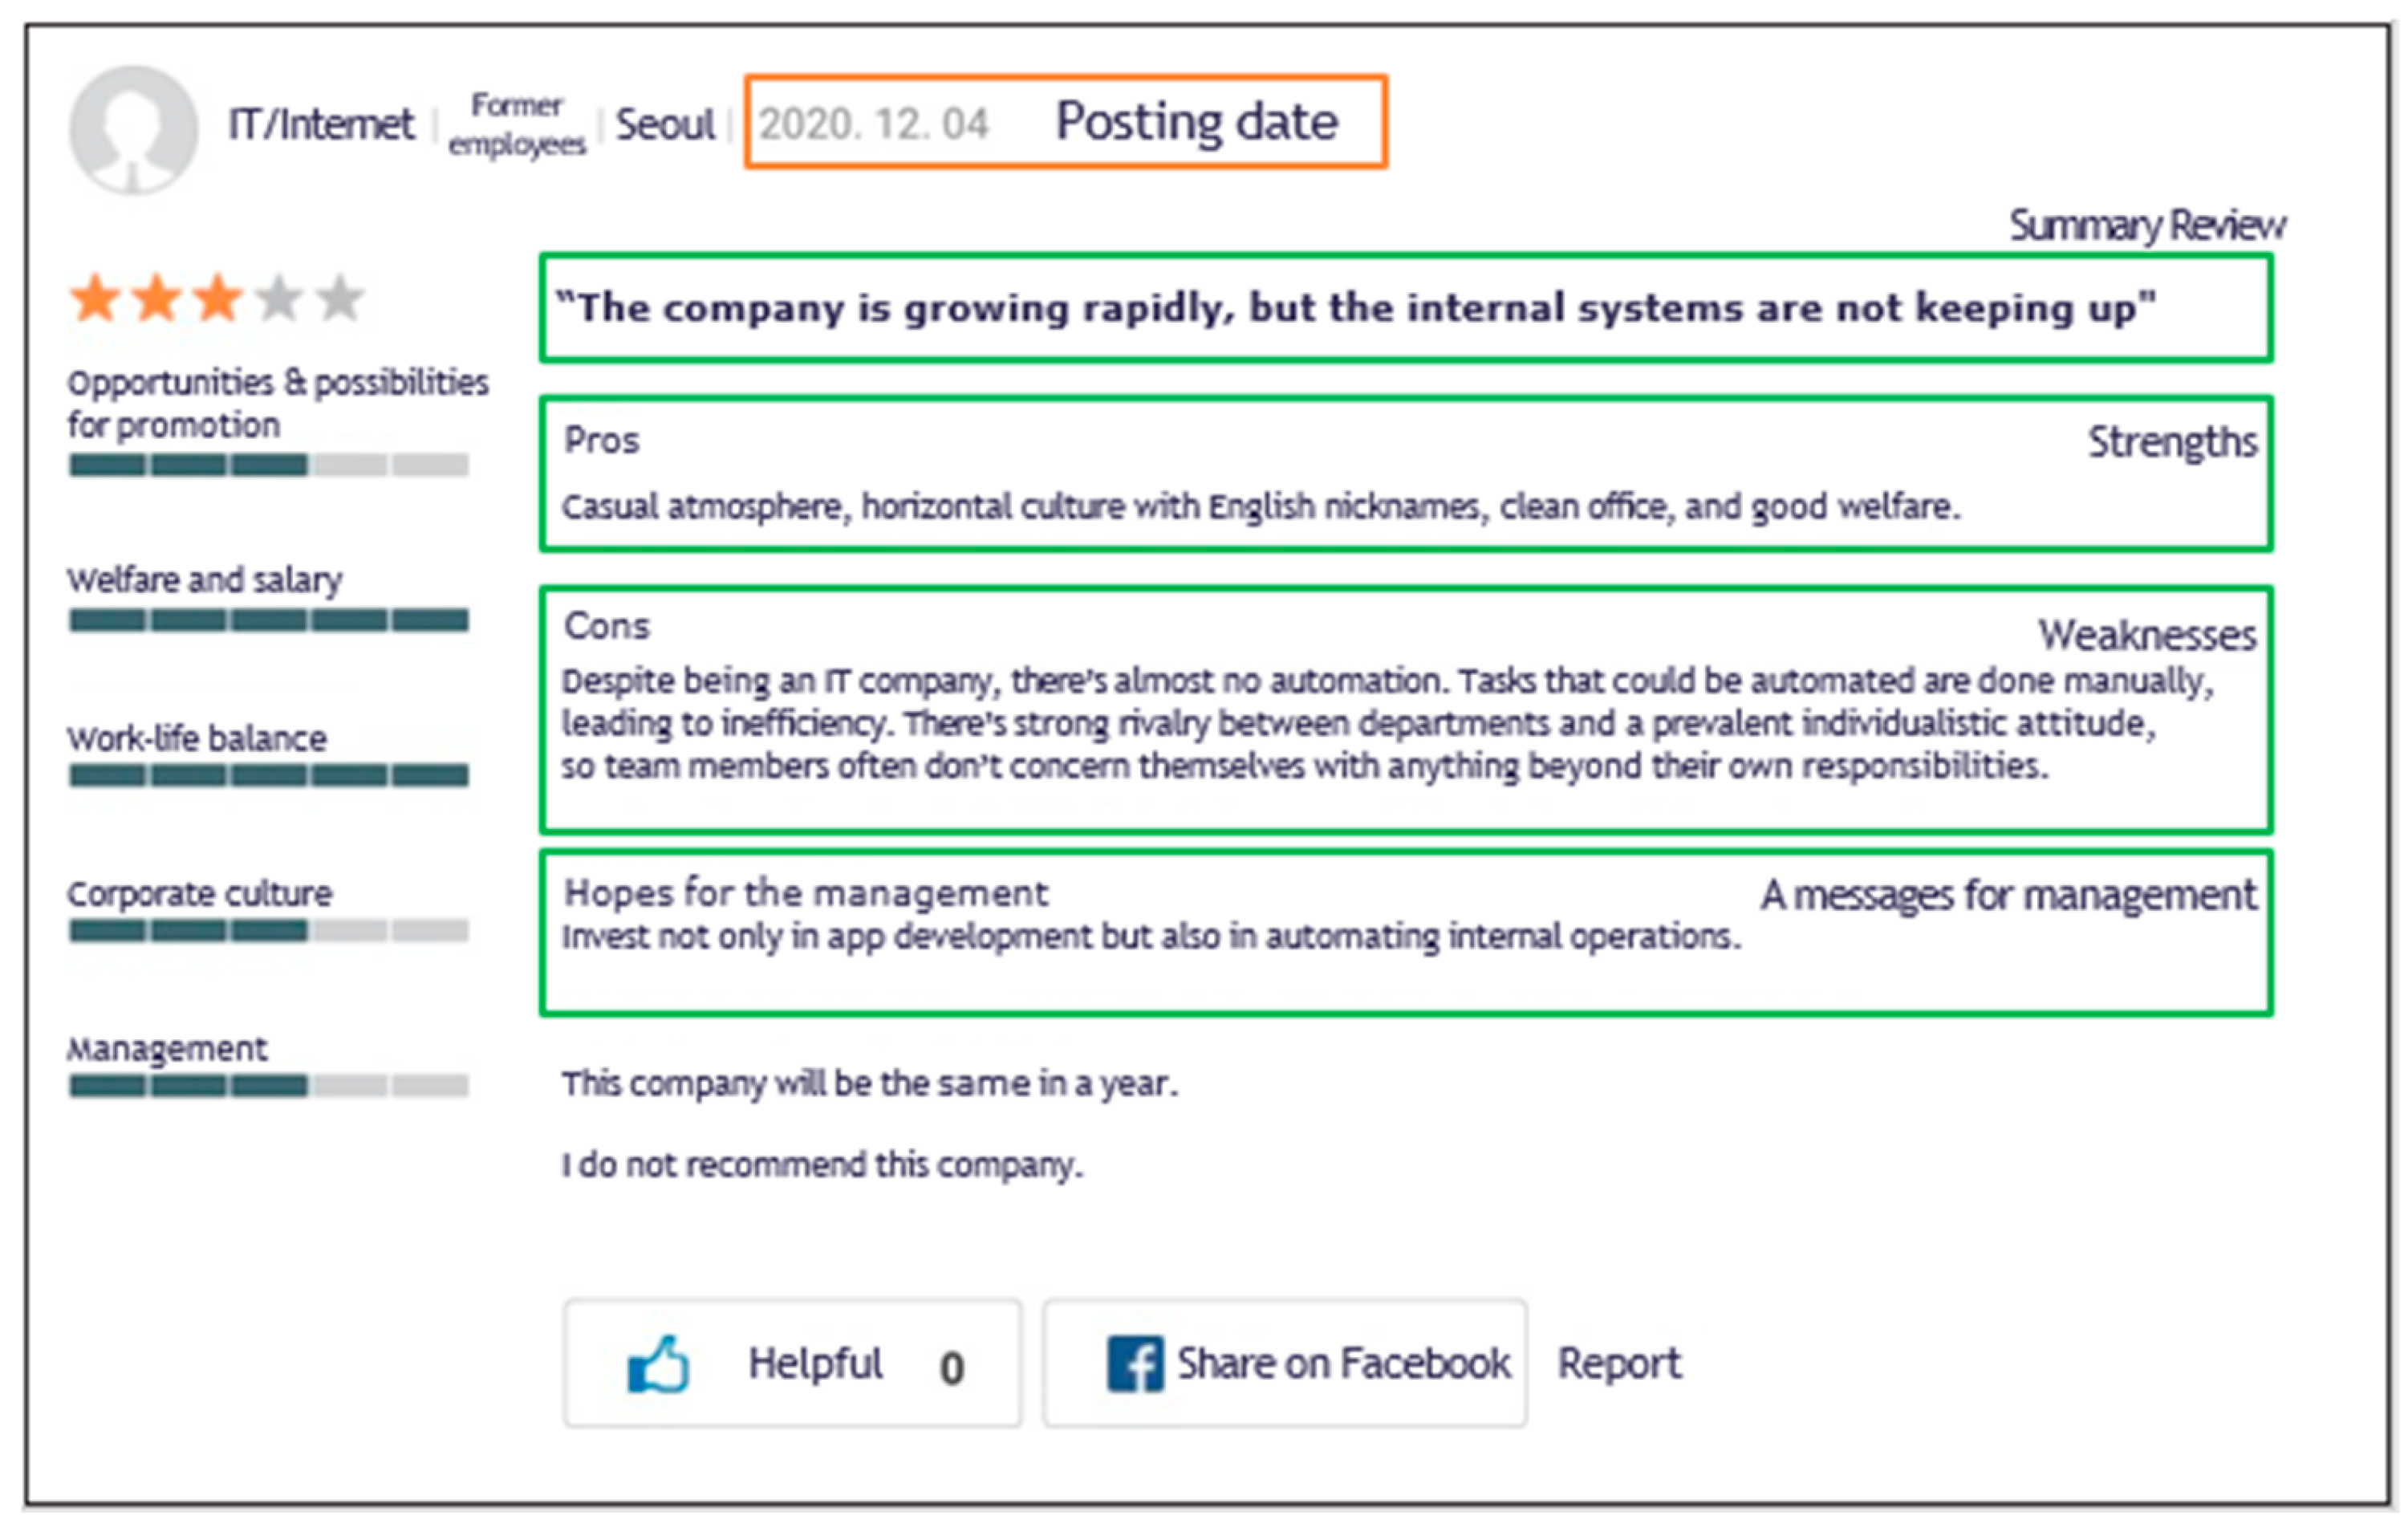Click the Report link
The image size is (2408, 1524).
1619,1364
